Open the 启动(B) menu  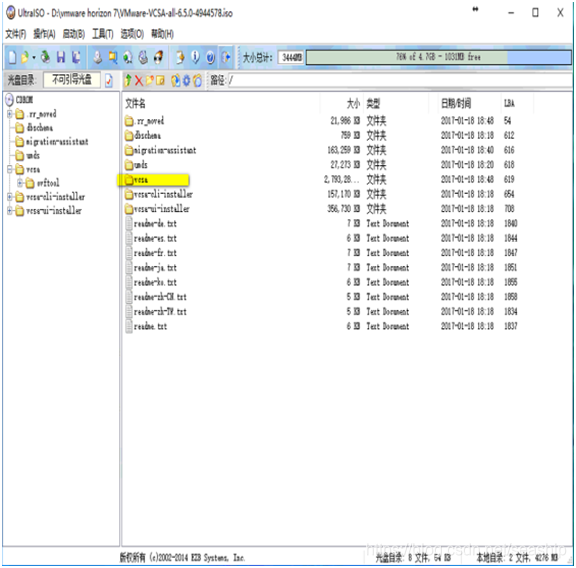(x=73, y=34)
